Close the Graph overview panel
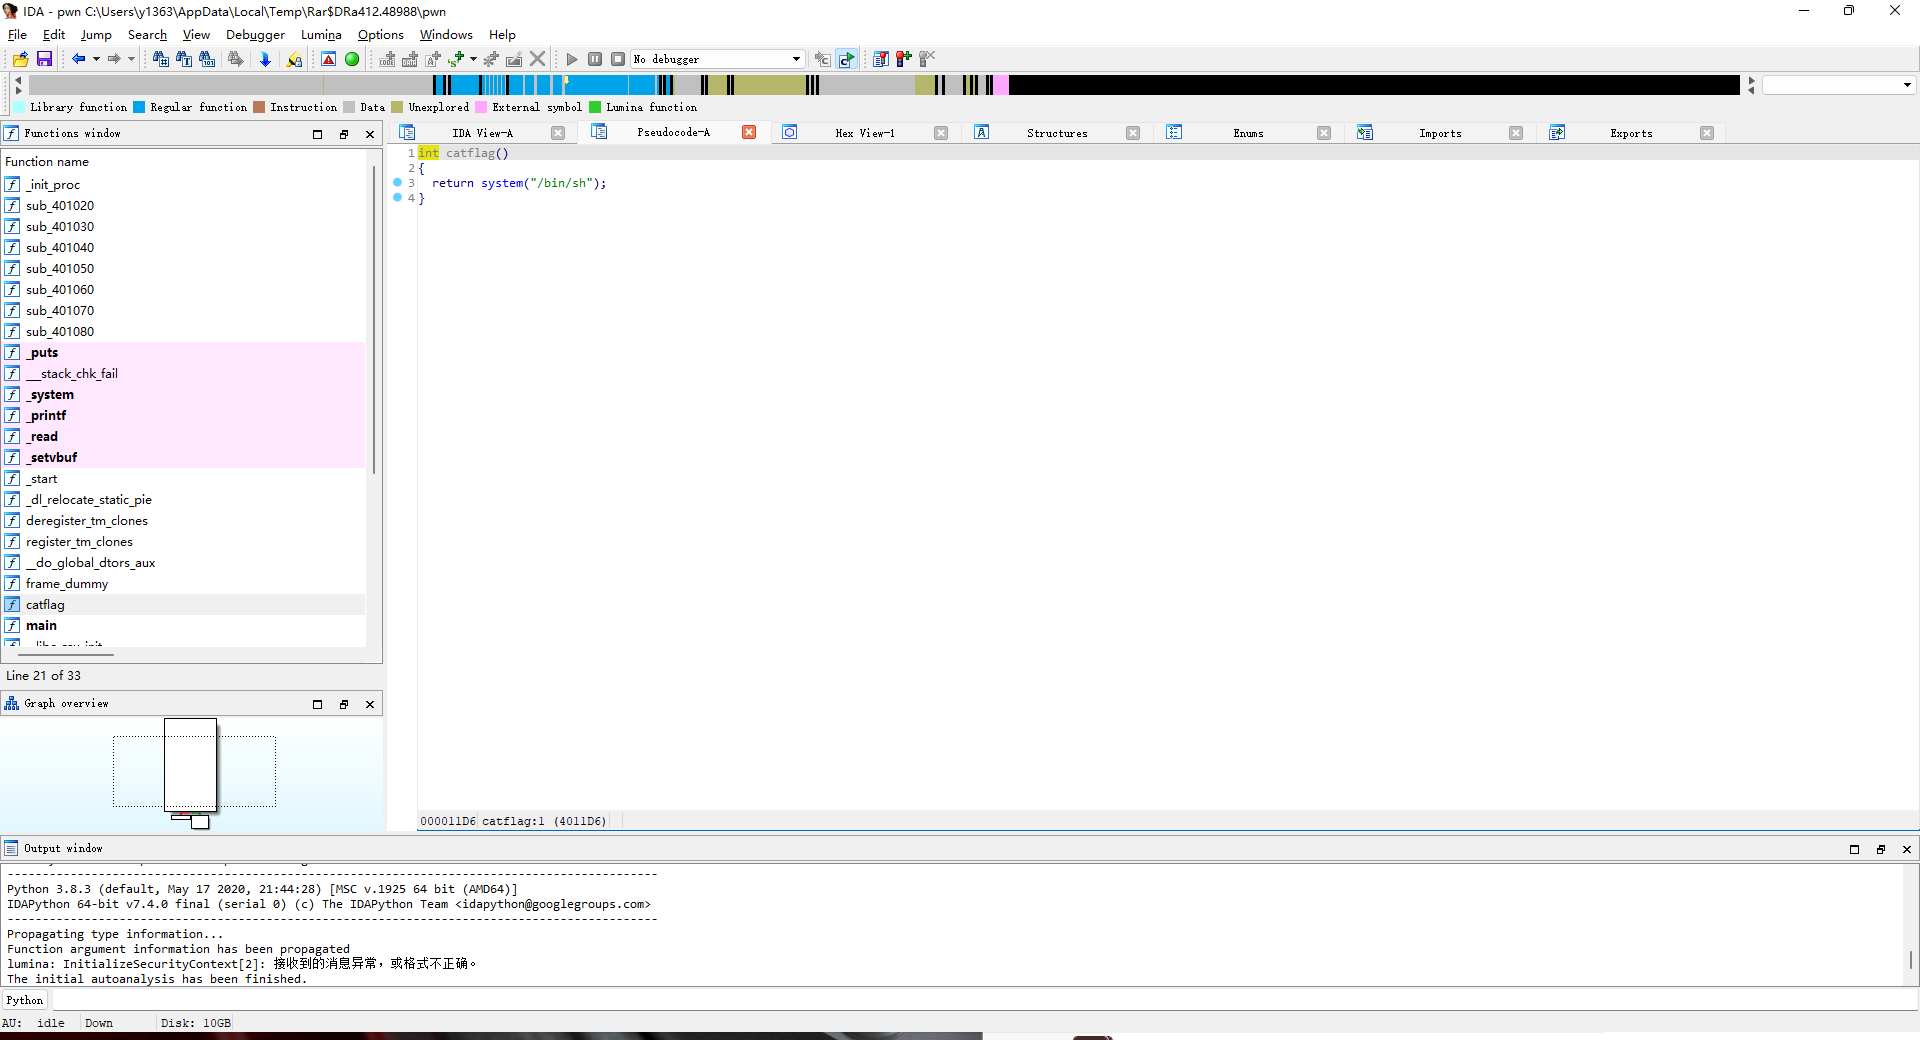1920x1040 pixels. click(x=370, y=704)
